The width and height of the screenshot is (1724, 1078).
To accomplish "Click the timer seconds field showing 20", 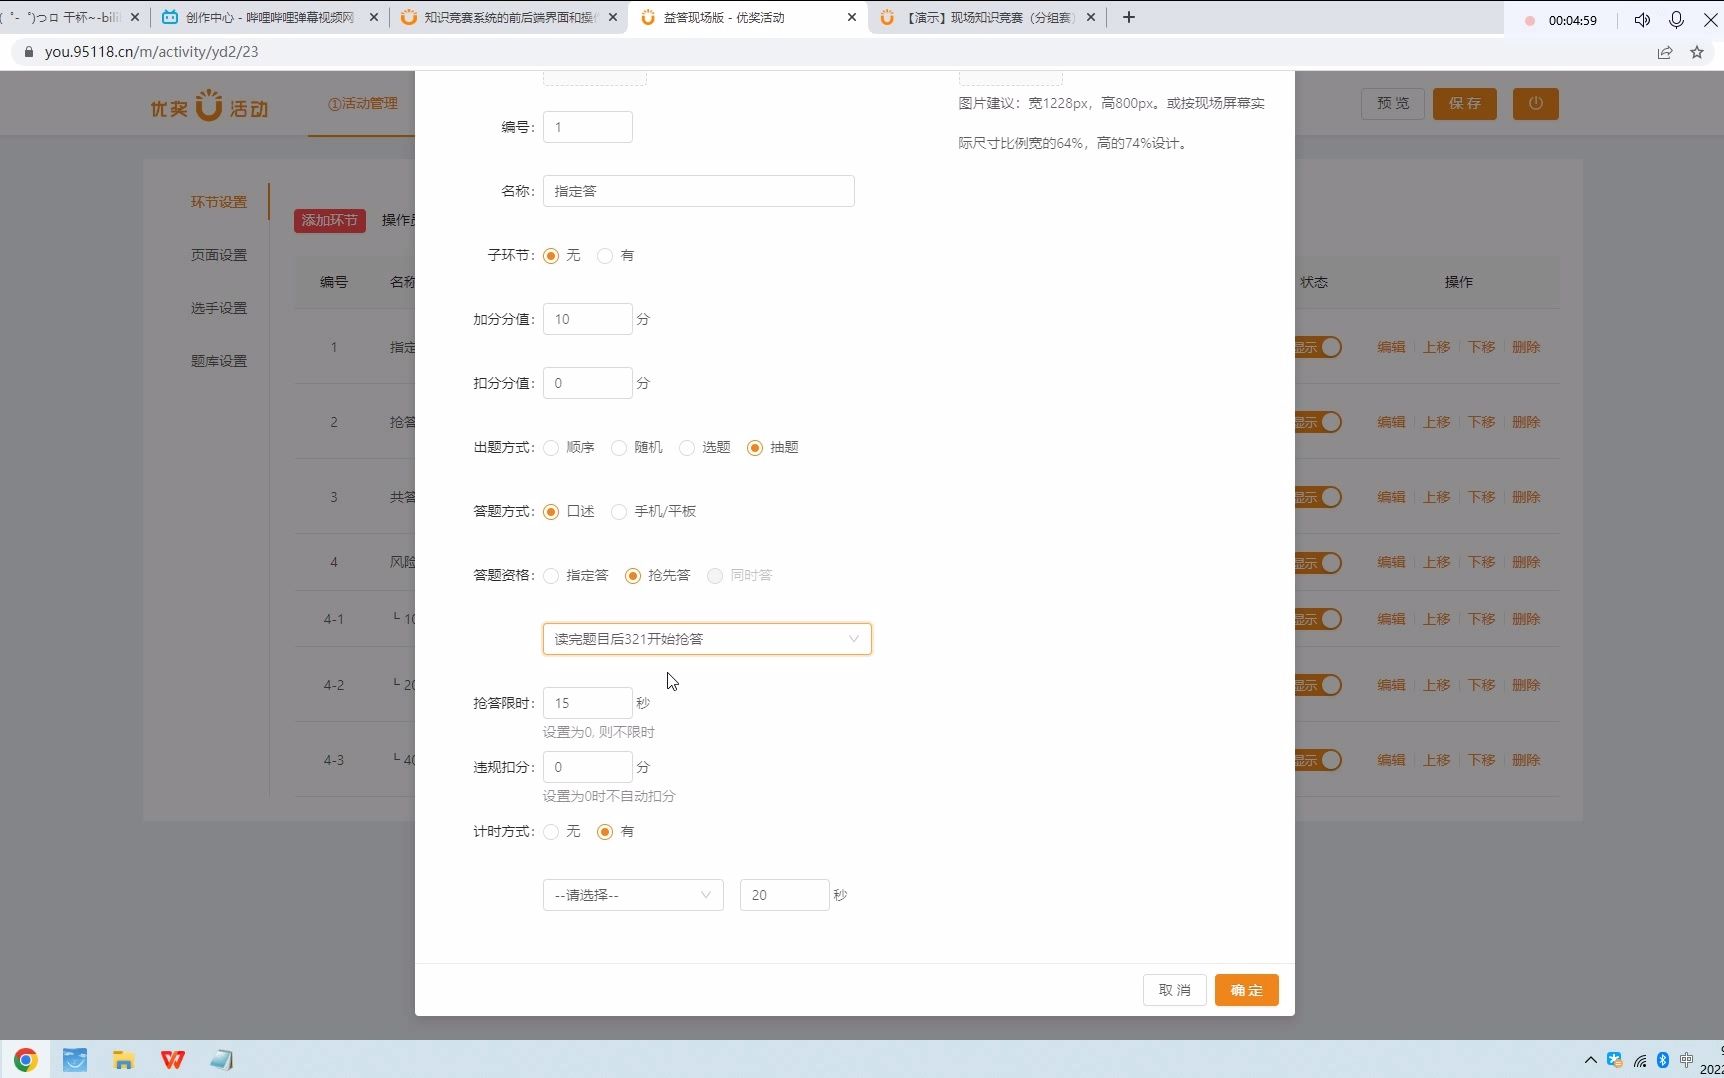I will pos(784,895).
